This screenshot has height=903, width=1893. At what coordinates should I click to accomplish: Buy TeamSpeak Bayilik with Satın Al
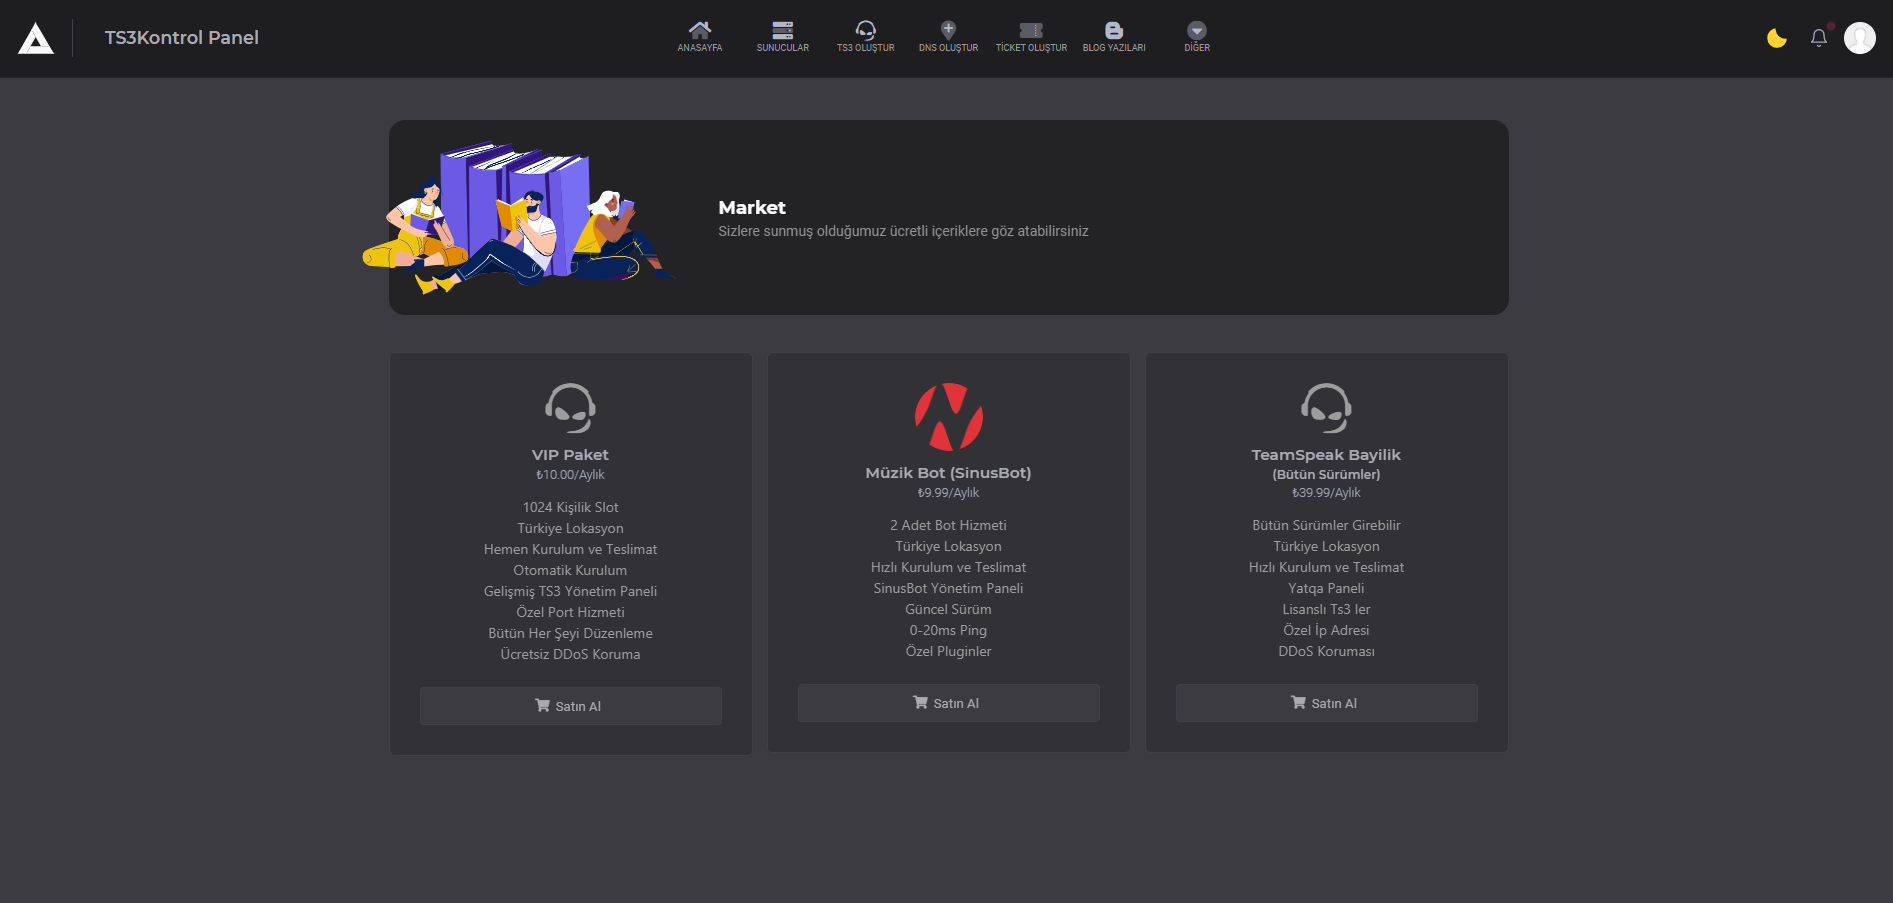[1326, 703]
